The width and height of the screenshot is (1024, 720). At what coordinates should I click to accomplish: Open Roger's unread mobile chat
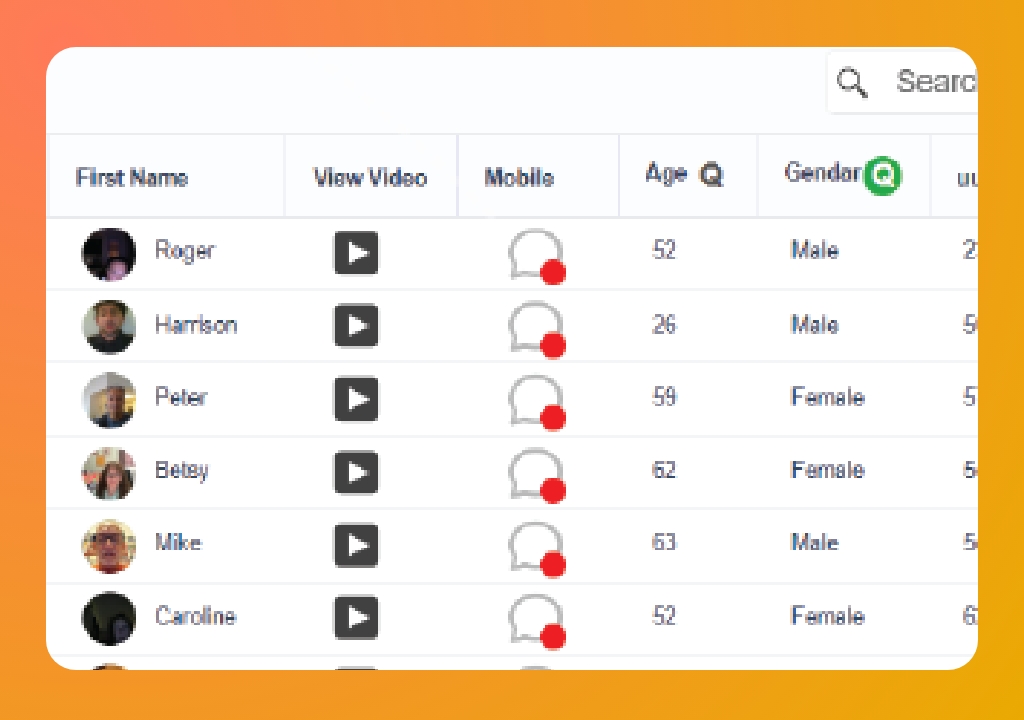537,254
